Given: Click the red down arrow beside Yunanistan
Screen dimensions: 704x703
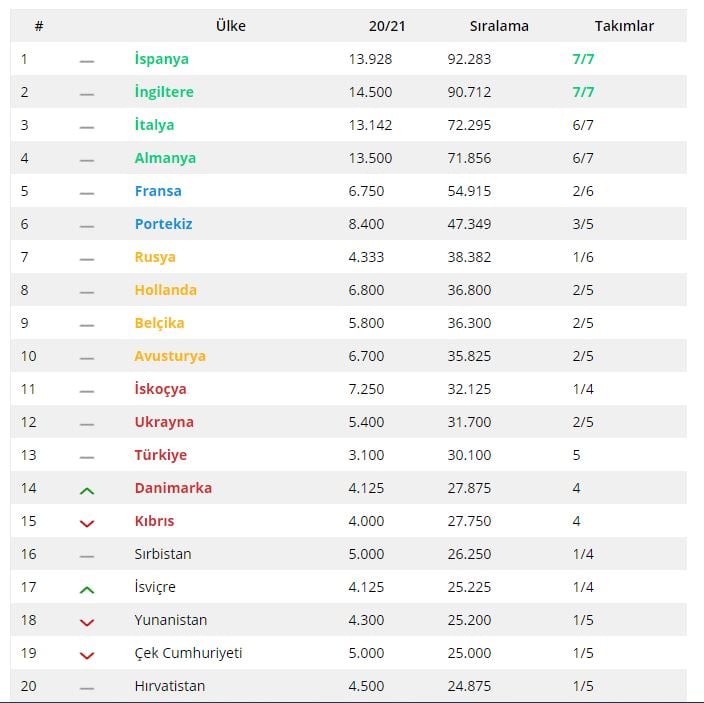Looking at the screenshot, I should [87, 622].
